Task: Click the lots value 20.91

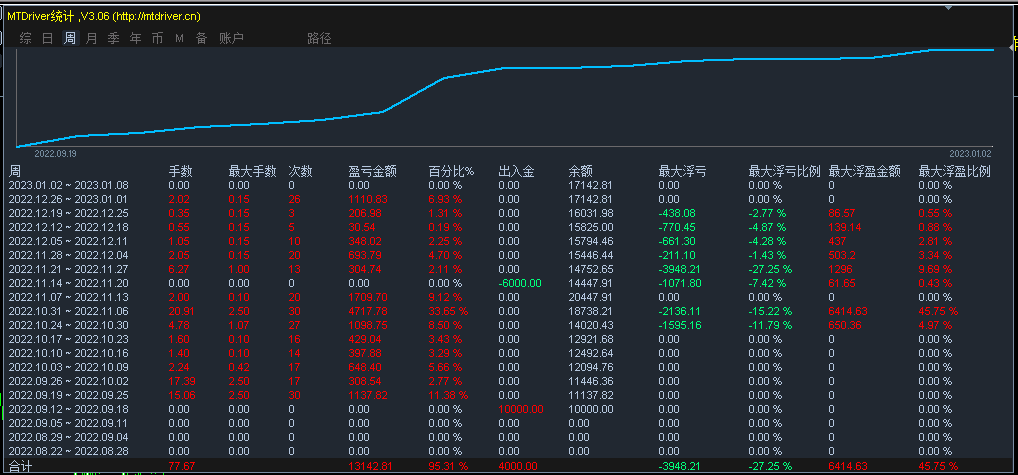Action: click(x=181, y=311)
